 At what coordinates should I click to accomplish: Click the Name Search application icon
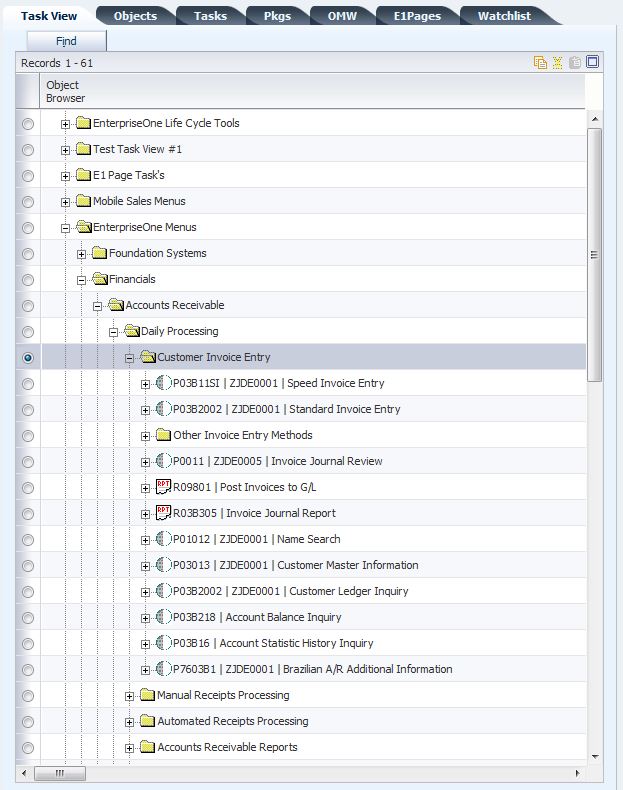click(x=164, y=539)
